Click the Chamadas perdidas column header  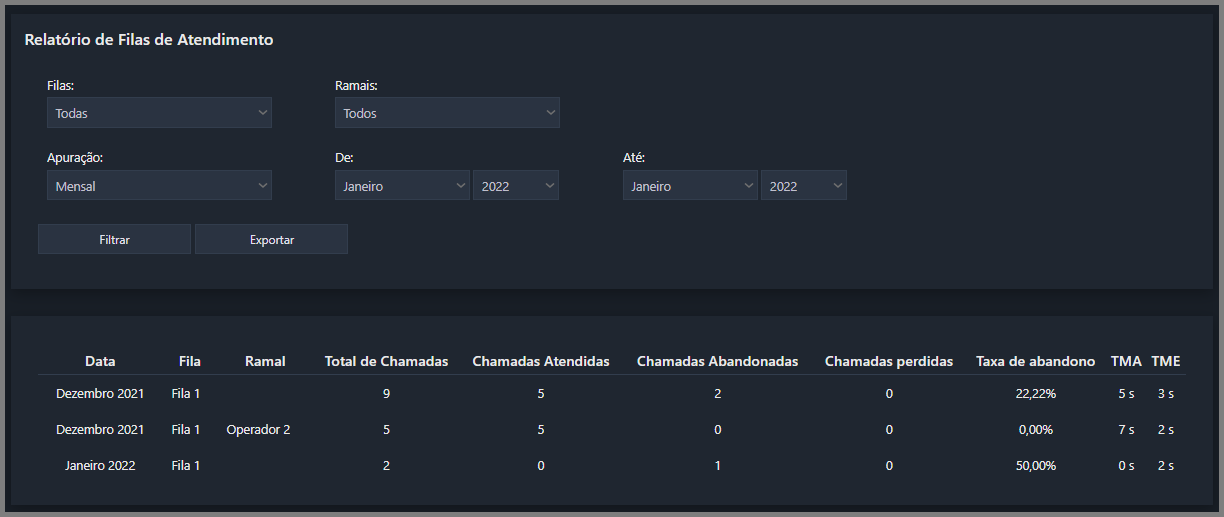tap(889, 361)
